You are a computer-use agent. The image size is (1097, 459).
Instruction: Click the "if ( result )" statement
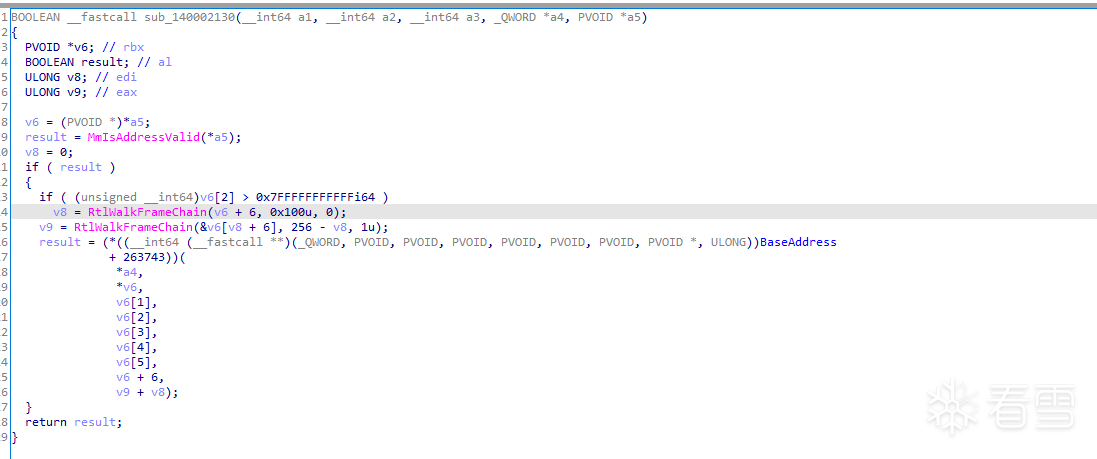pos(70,167)
